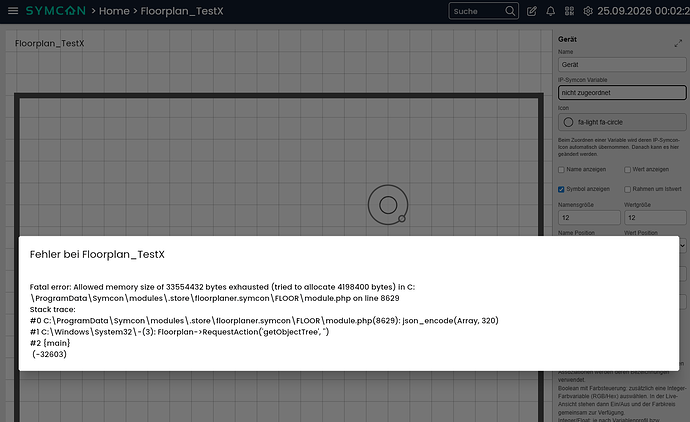Click the search magnifier icon
690x422 pixels.
tap(510, 11)
